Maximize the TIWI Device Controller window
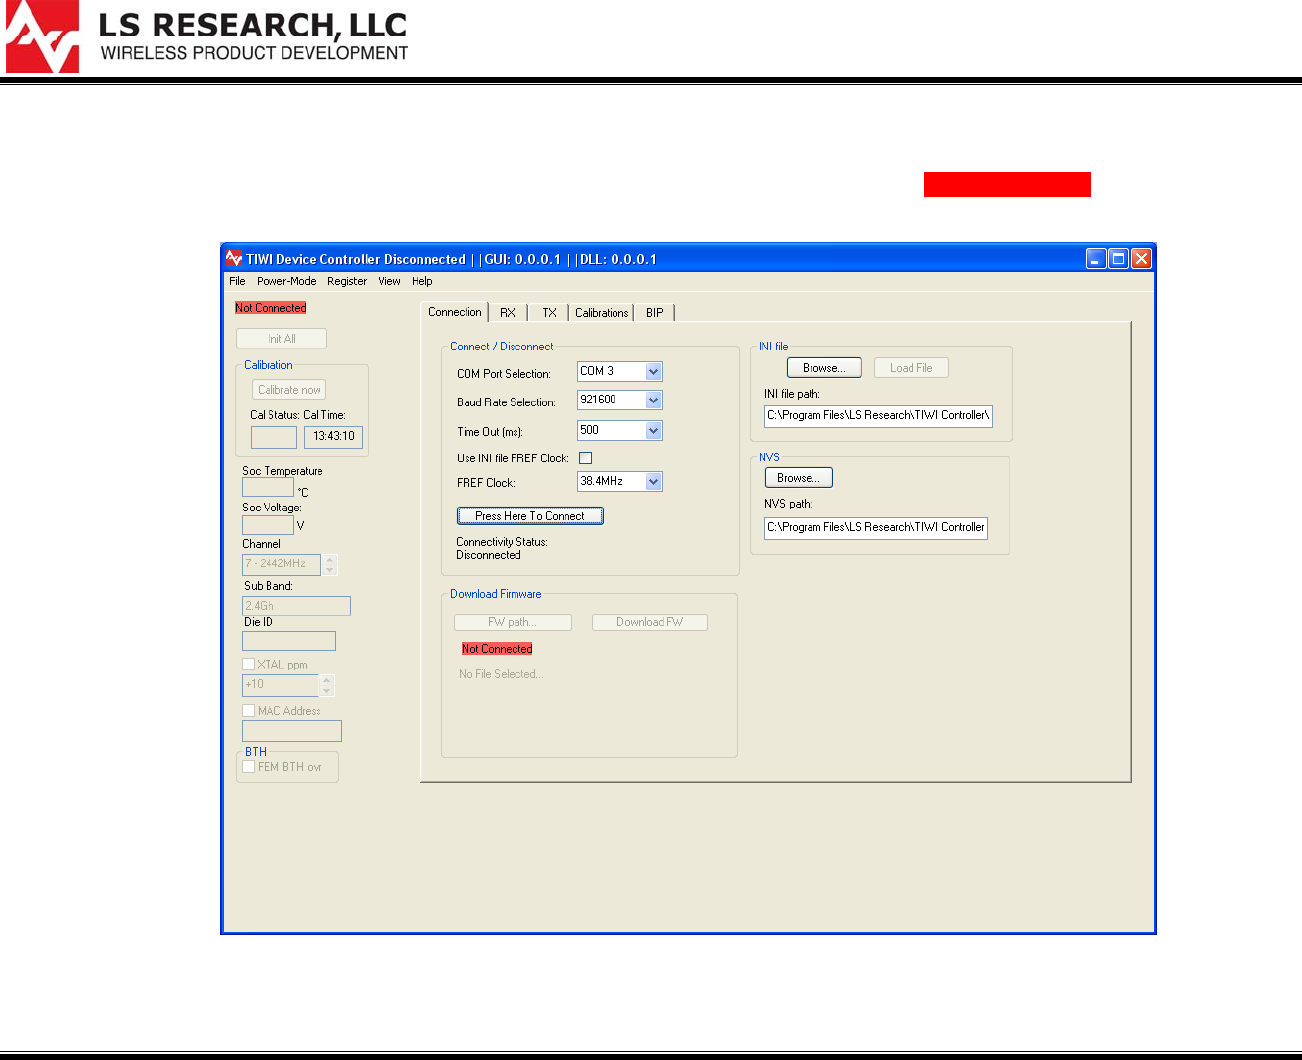The height and width of the screenshot is (1060, 1302). pos(1118,259)
